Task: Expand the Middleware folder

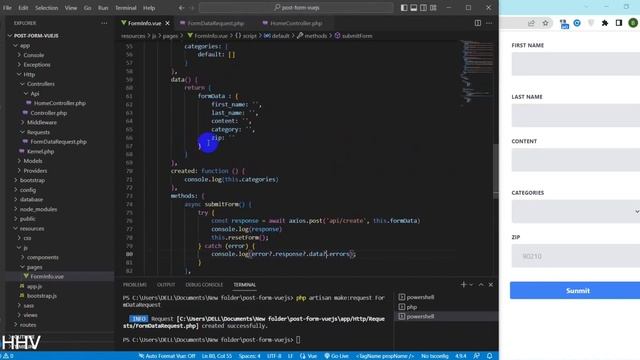Action: [x=42, y=122]
